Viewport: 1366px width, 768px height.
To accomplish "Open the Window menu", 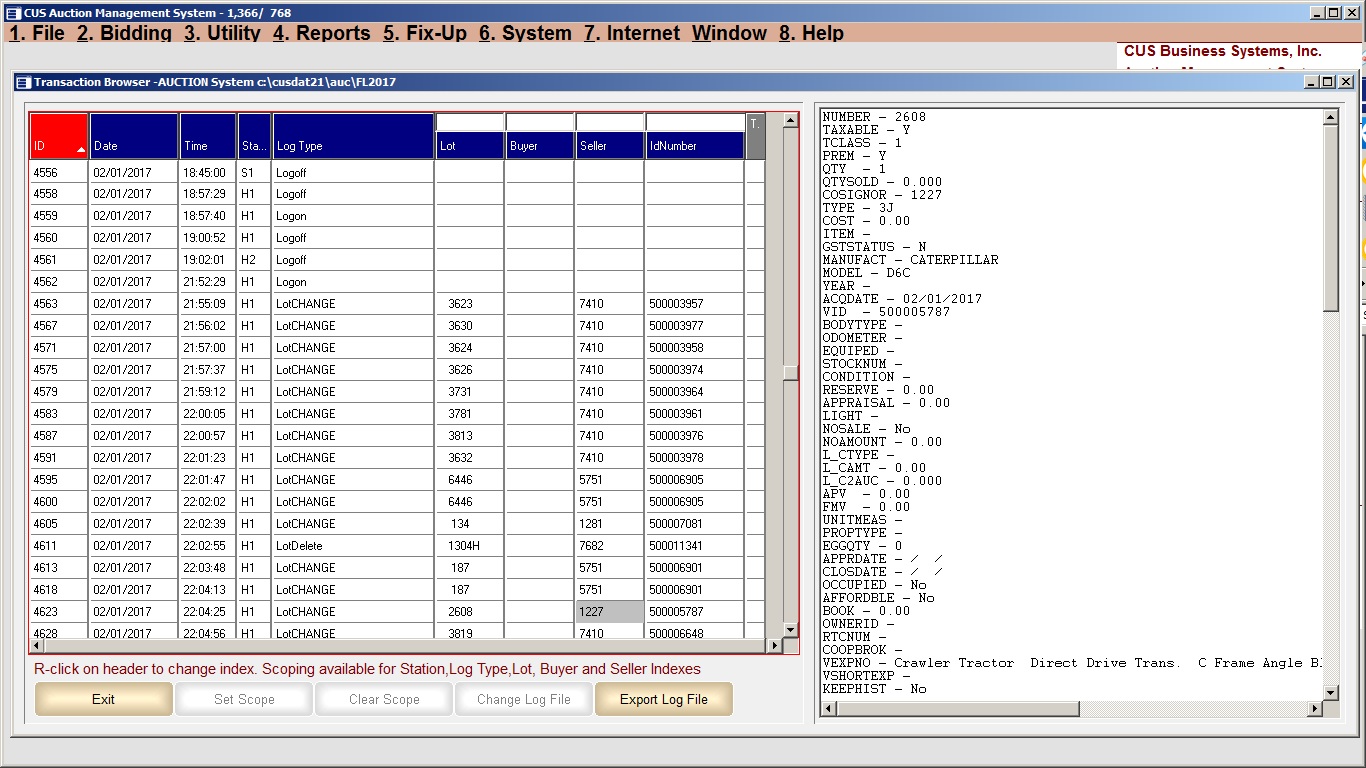I will click(729, 33).
